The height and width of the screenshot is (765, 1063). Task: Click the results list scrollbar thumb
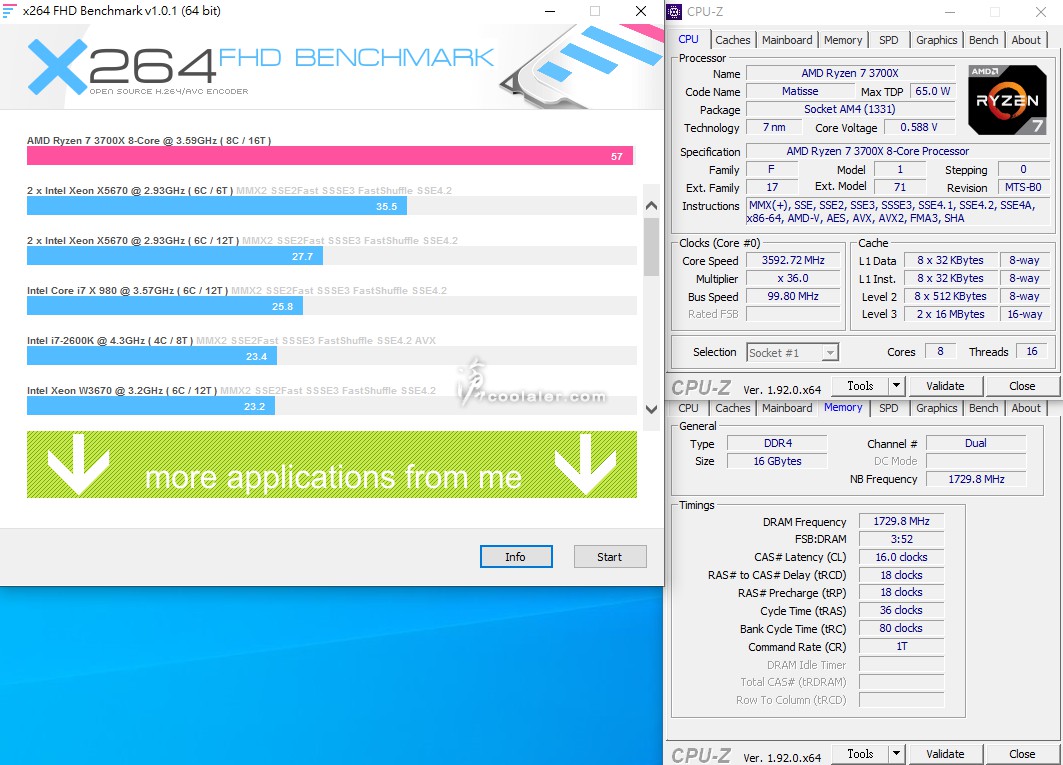point(651,248)
